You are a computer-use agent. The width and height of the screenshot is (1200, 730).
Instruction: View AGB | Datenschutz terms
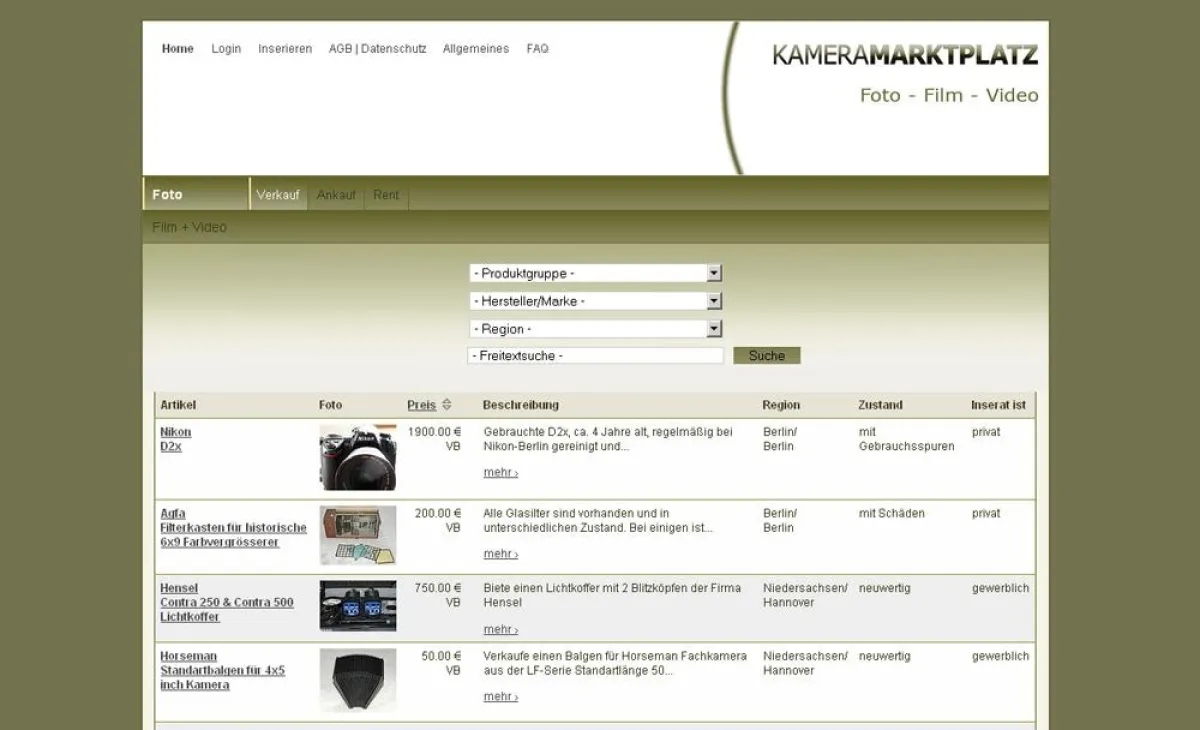pyautogui.click(x=377, y=48)
